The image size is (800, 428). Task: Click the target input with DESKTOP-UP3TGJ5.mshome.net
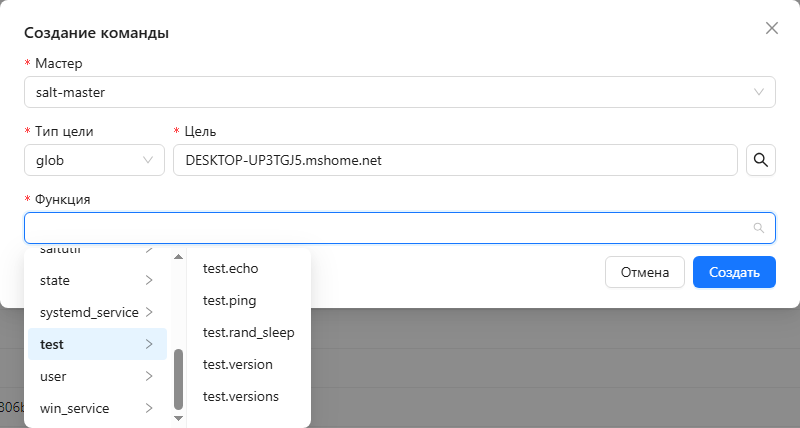(x=455, y=160)
